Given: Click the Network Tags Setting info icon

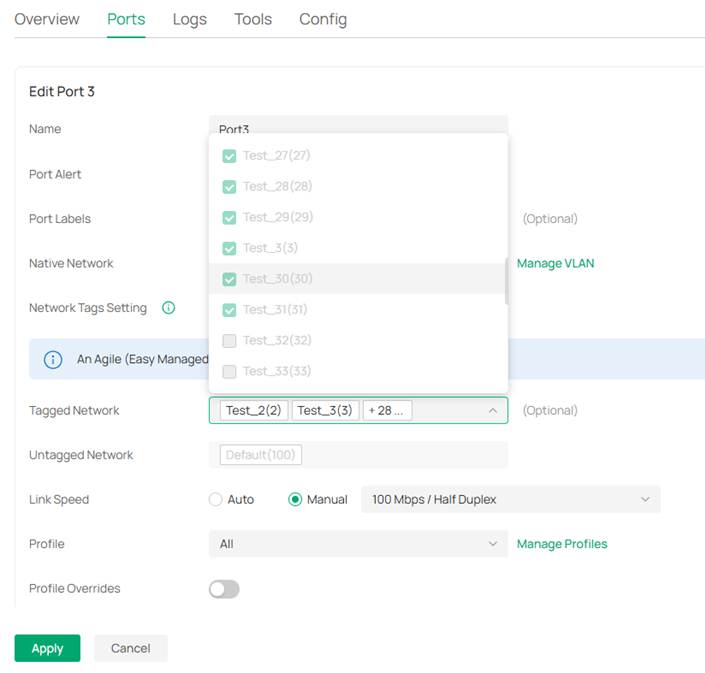Looking at the screenshot, I should click(x=168, y=308).
